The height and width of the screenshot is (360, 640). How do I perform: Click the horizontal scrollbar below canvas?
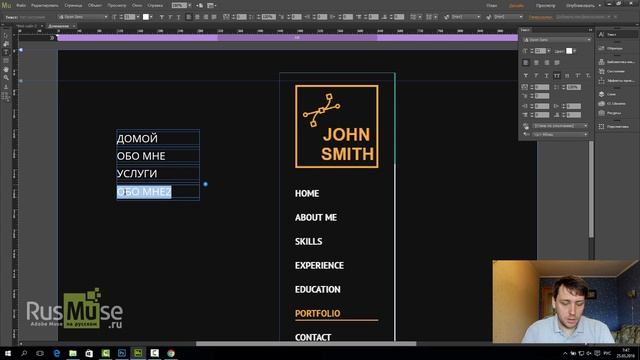coord(306,344)
